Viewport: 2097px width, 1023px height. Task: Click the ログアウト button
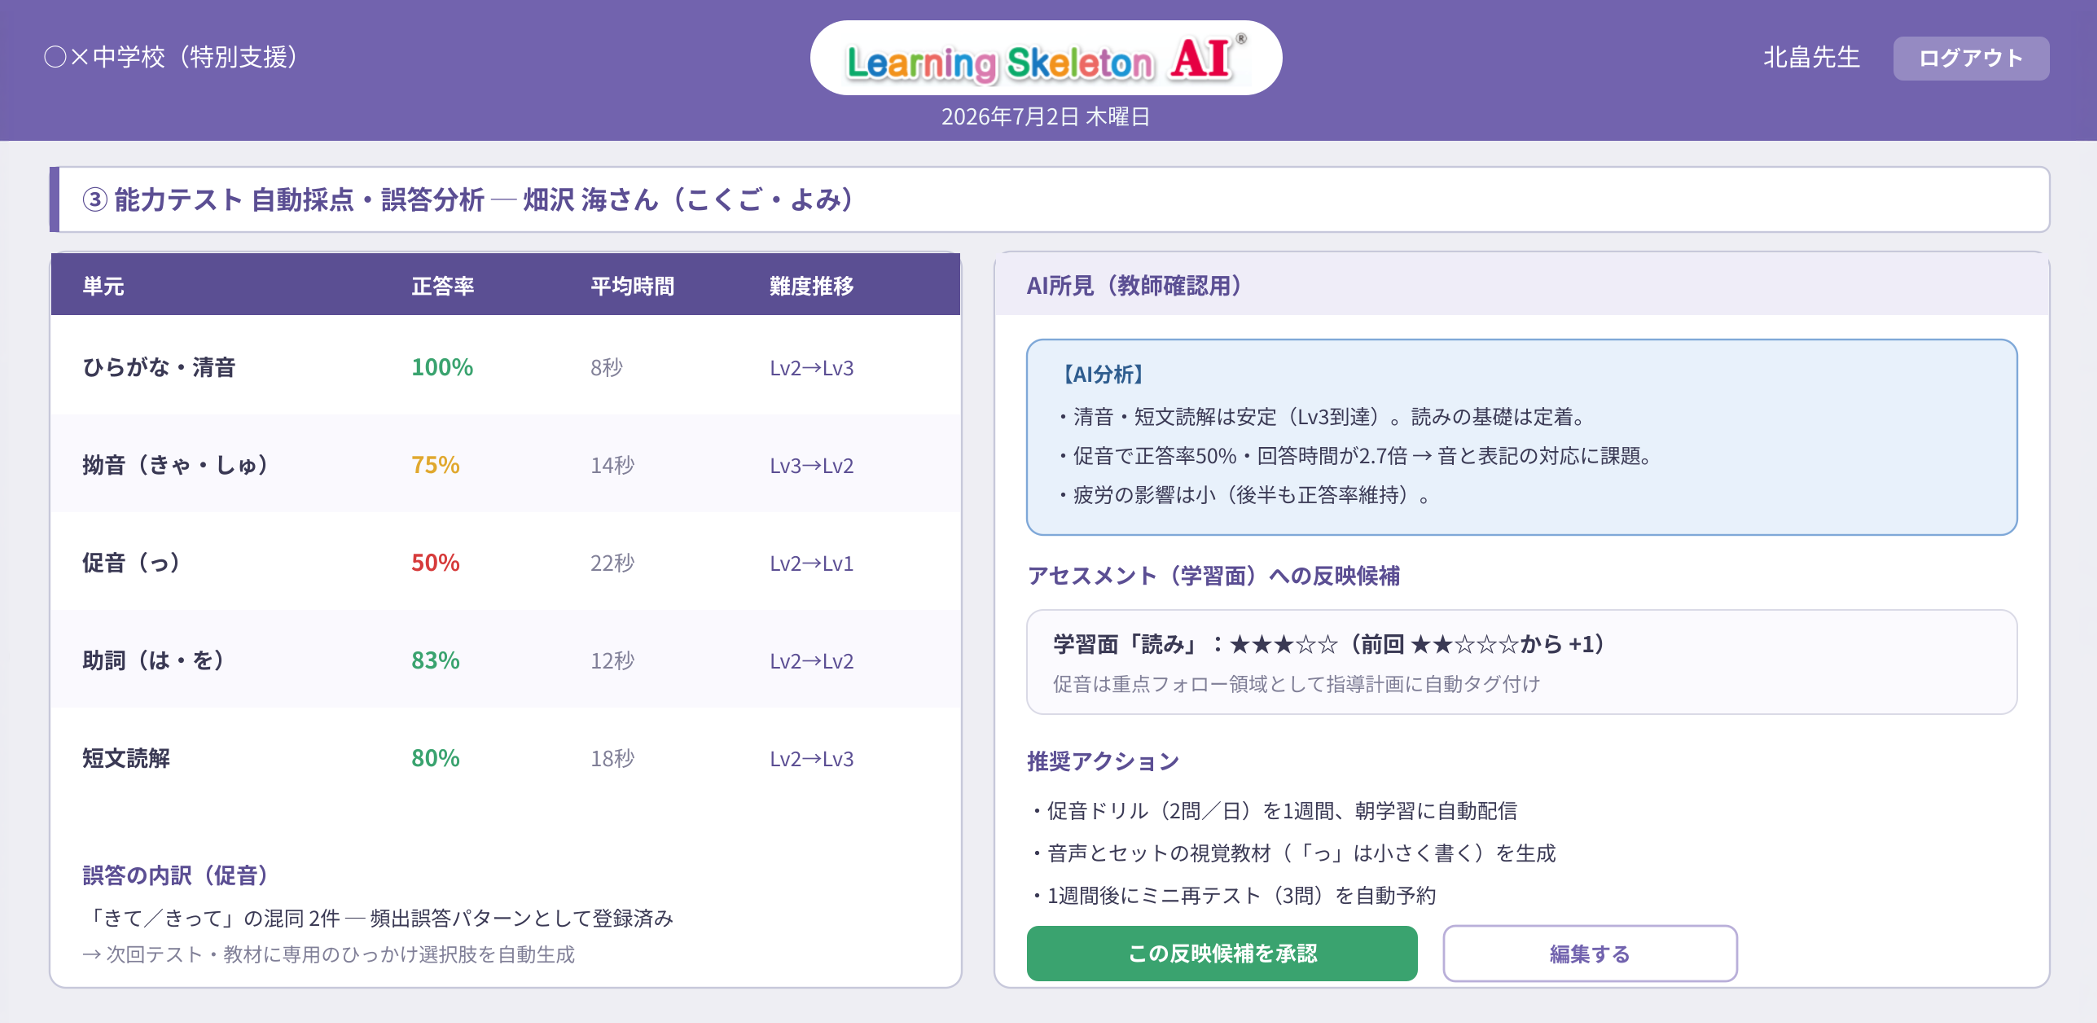click(1970, 58)
